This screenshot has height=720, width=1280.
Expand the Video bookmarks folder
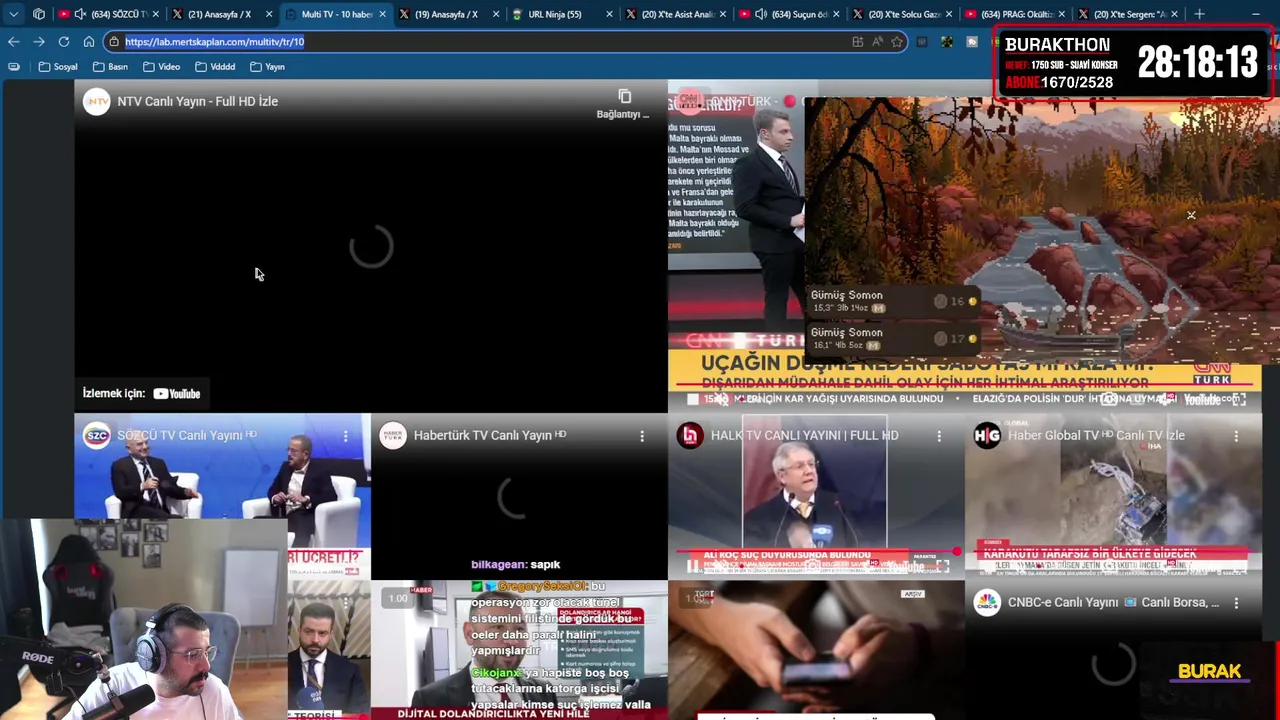coord(162,67)
